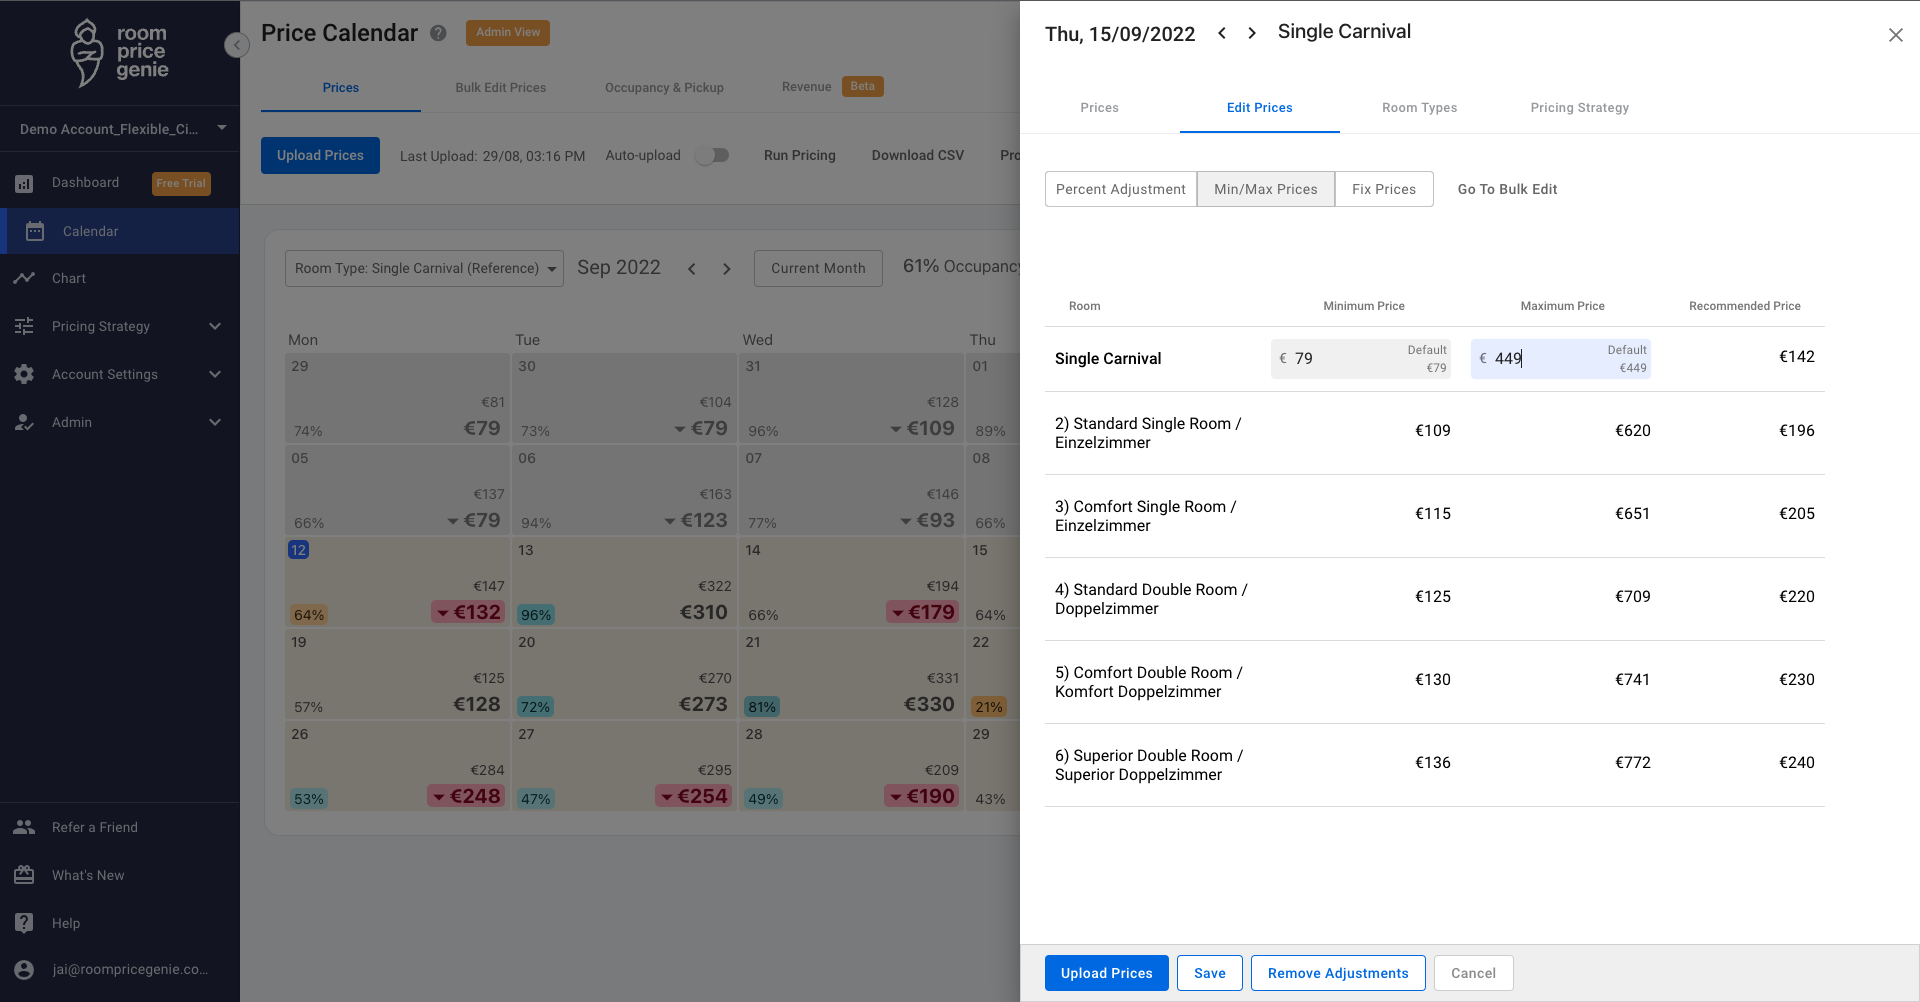Enable the Auto-upload toggle
Viewport: 1920px width, 1002px height.
coord(712,155)
